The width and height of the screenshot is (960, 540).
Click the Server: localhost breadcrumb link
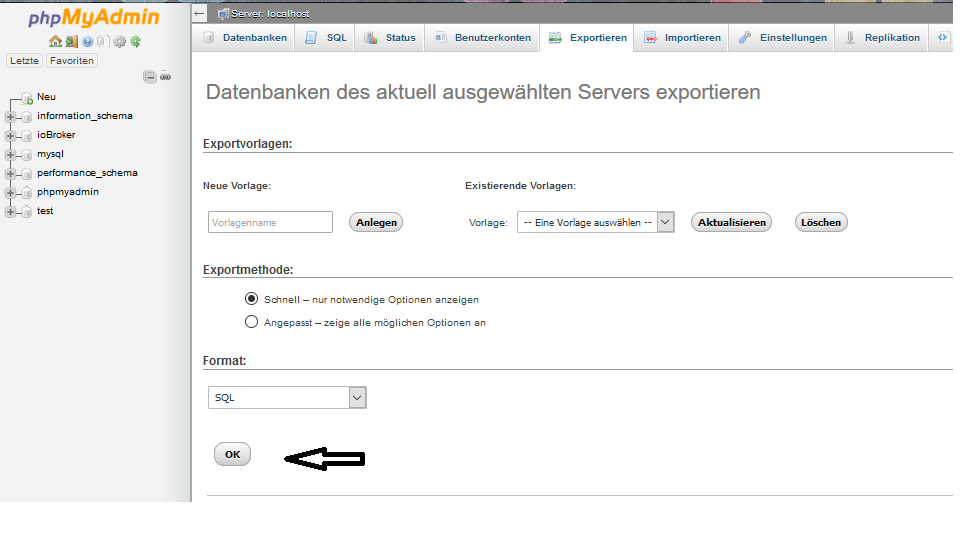(x=270, y=14)
